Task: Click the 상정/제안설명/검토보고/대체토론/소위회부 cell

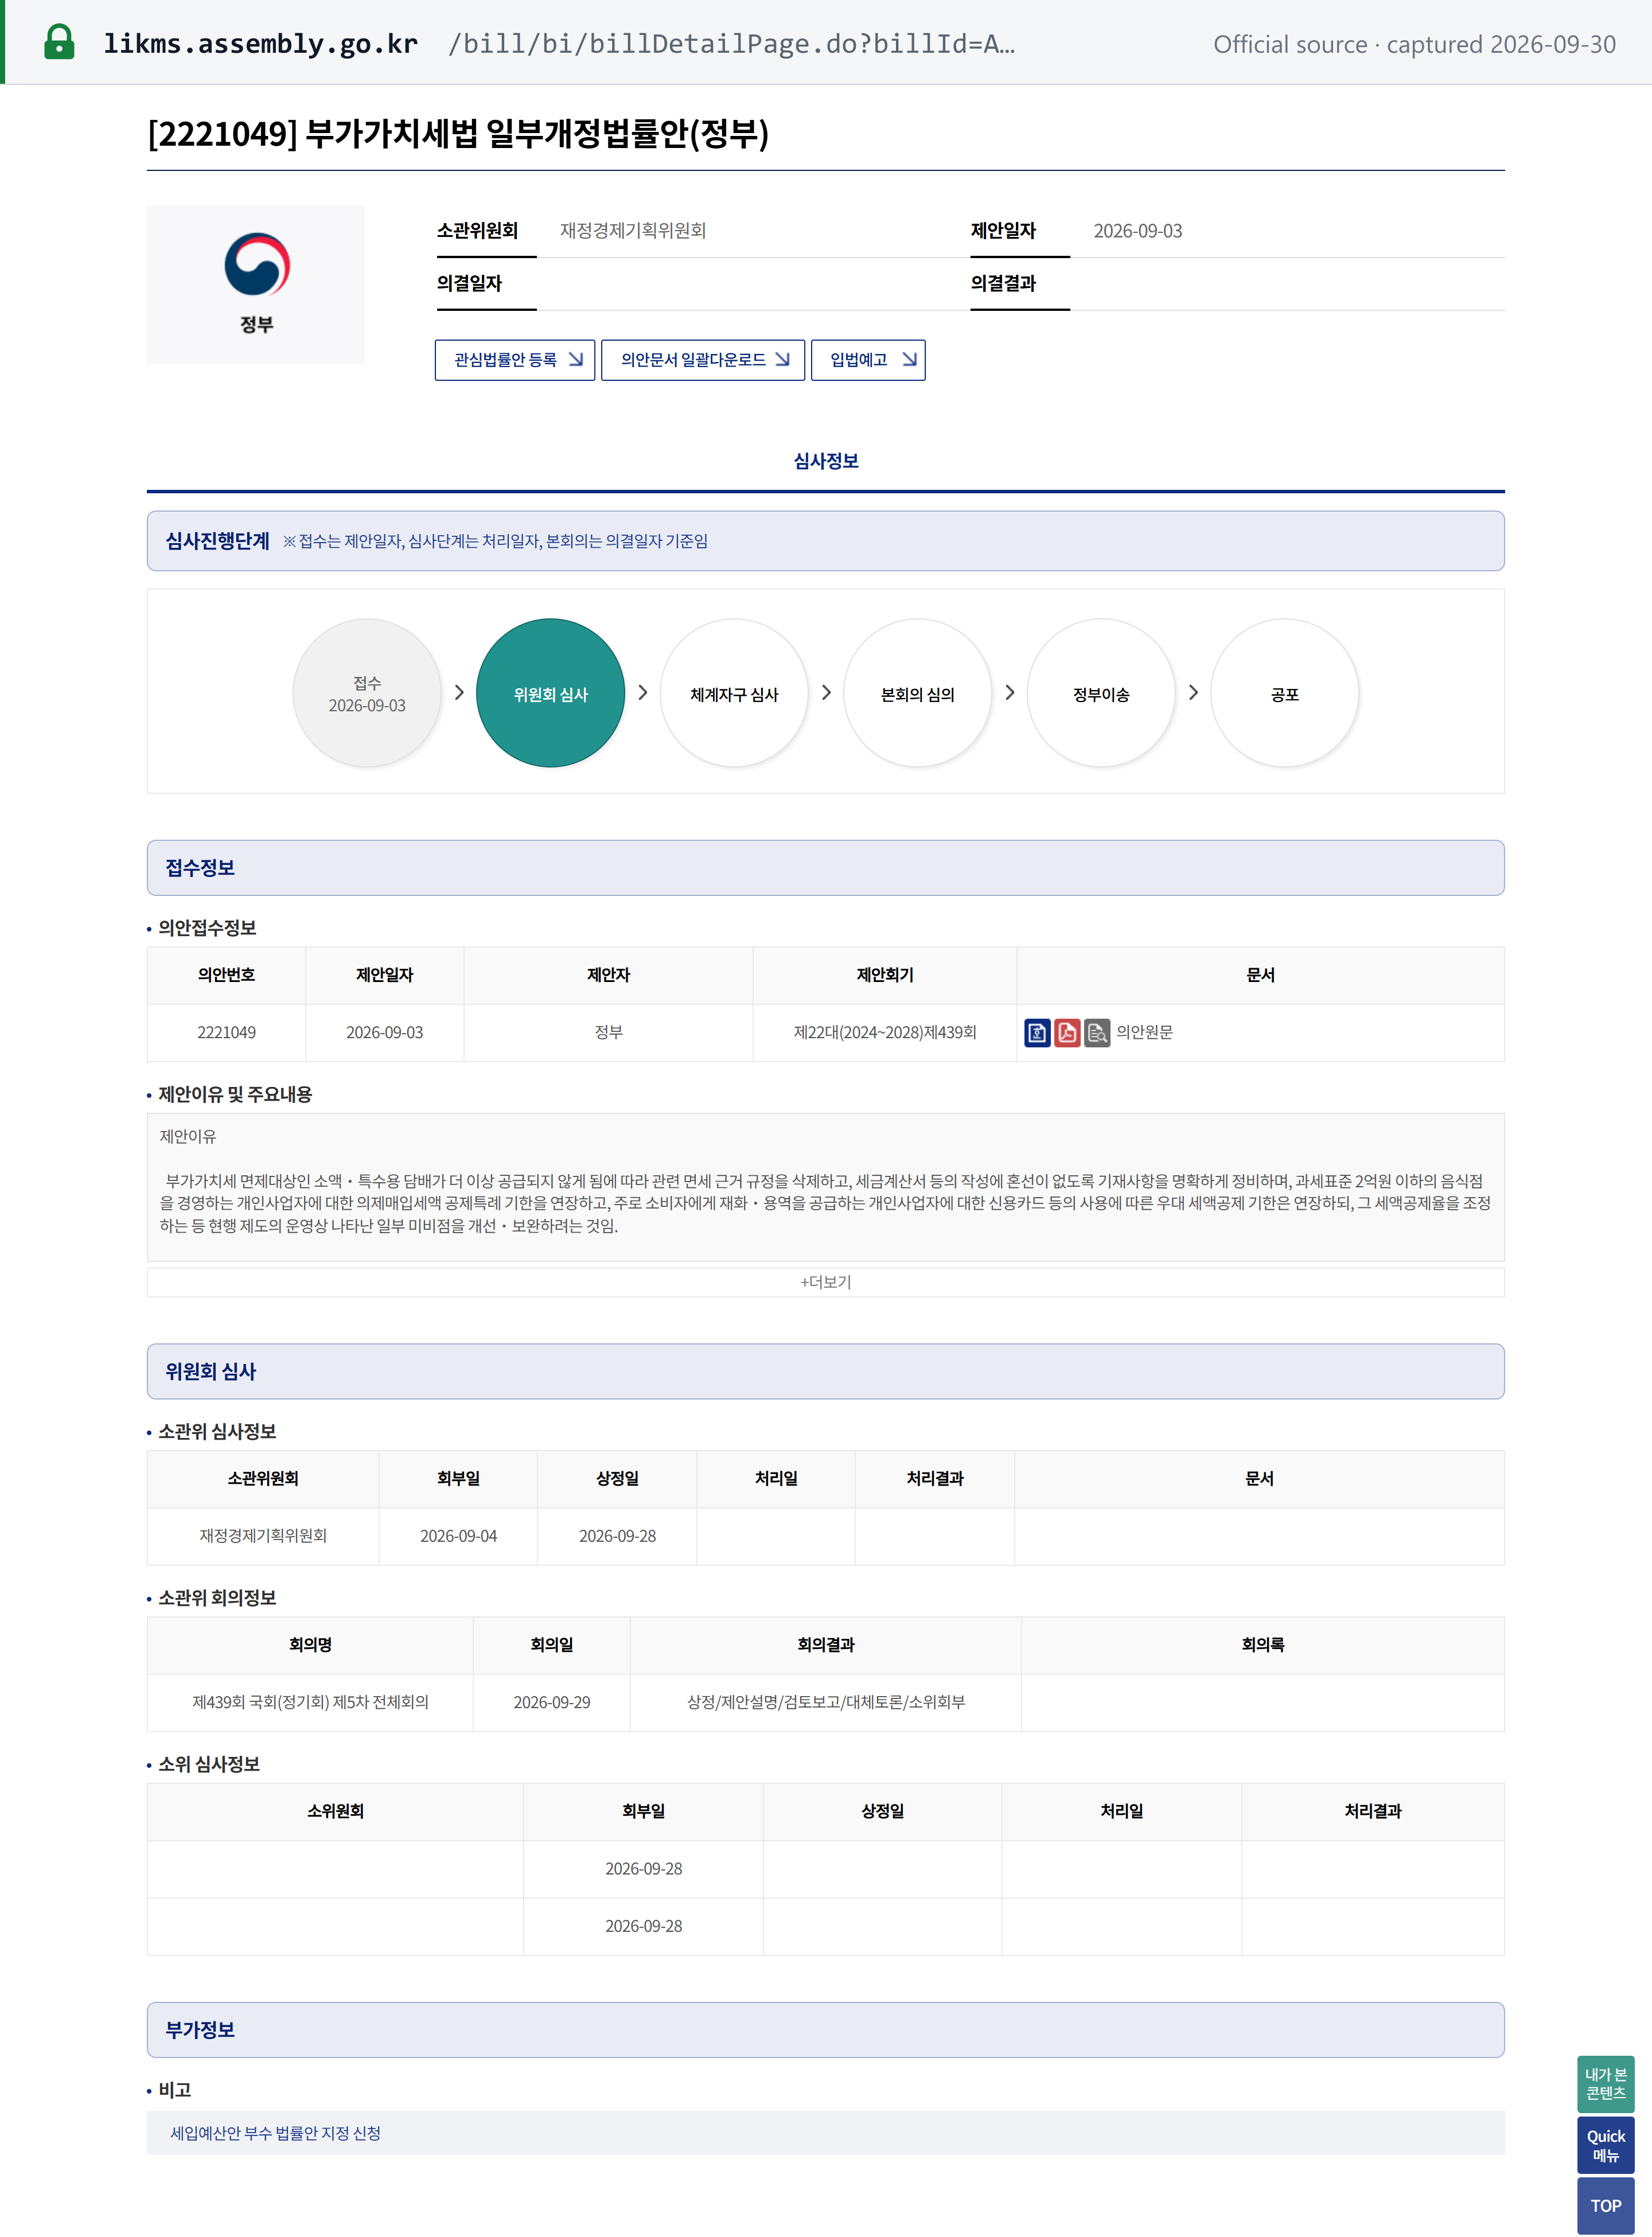Action: [826, 1702]
